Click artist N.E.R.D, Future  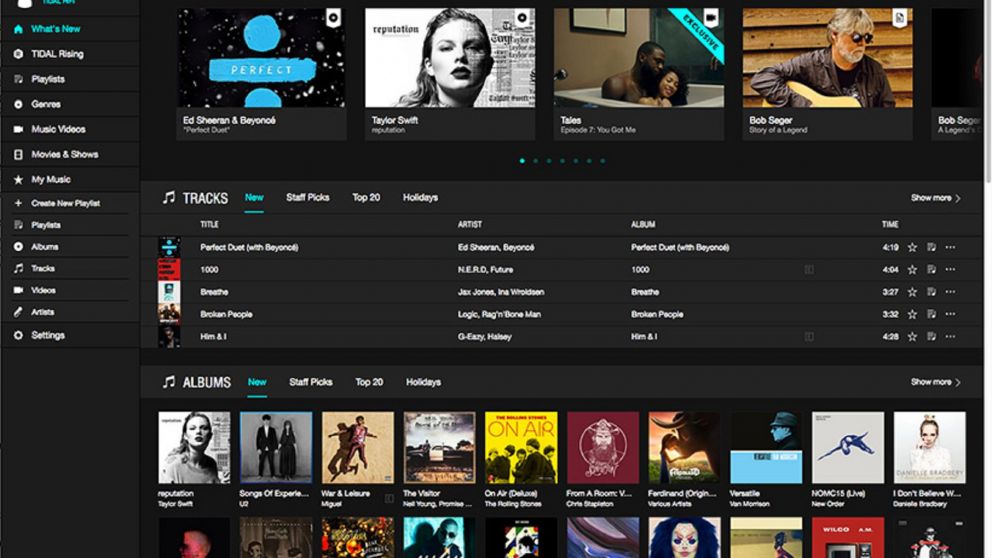click(485, 270)
